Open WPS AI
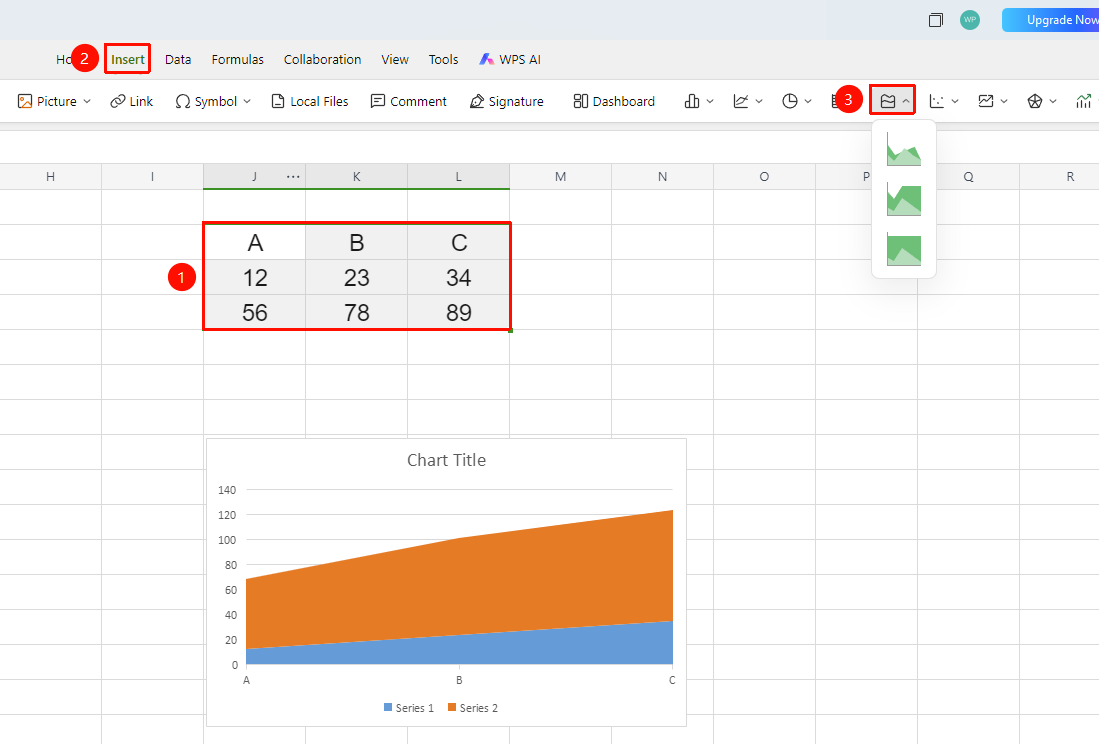This screenshot has height=744, width=1099. (510, 60)
